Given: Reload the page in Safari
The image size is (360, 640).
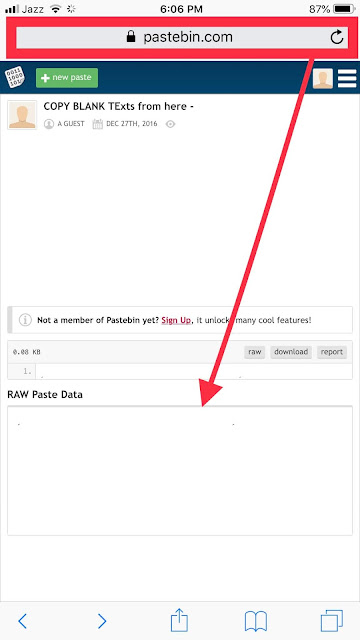Looking at the screenshot, I should pyautogui.click(x=337, y=38).
